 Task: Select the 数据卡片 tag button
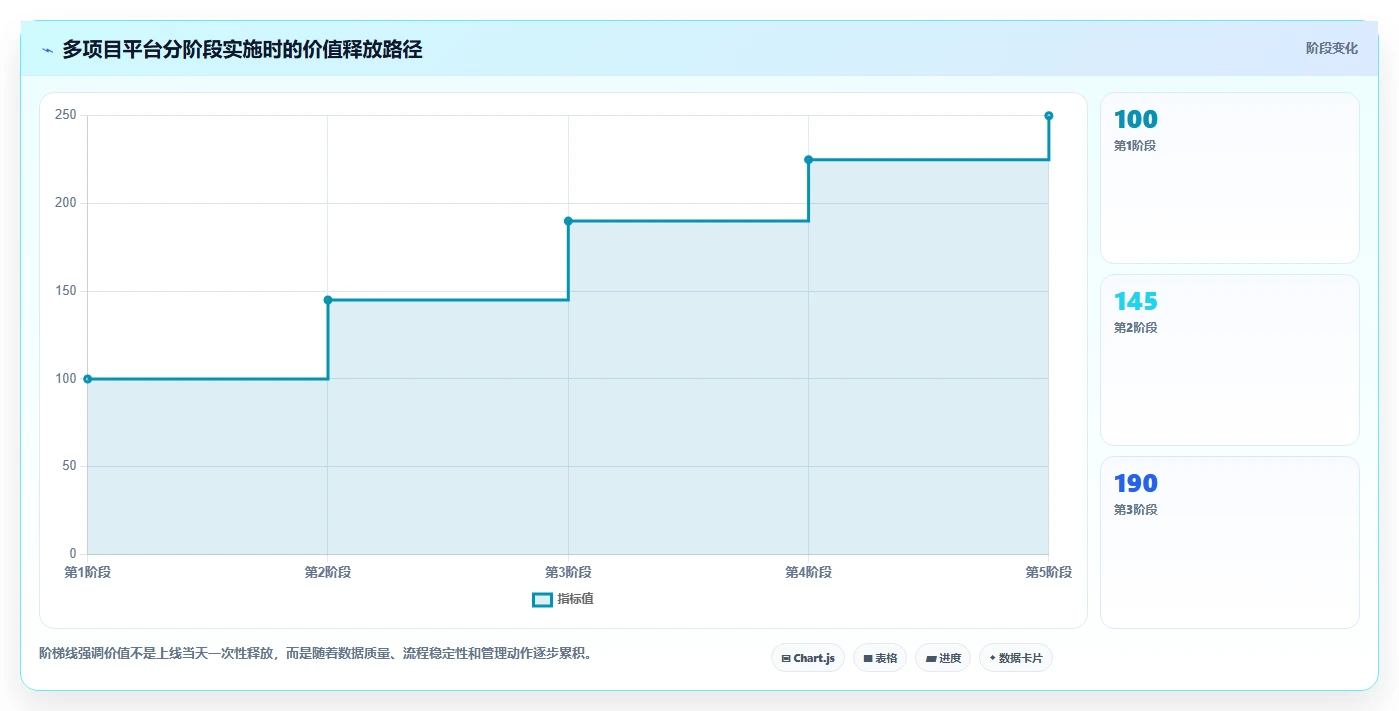(1016, 658)
